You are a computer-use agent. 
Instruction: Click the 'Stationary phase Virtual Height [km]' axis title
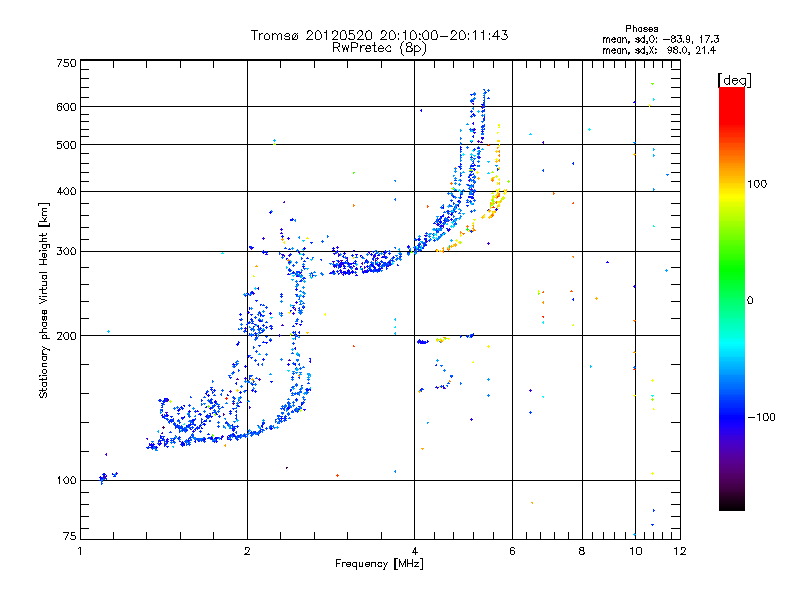pyautogui.click(x=44, y=300)
